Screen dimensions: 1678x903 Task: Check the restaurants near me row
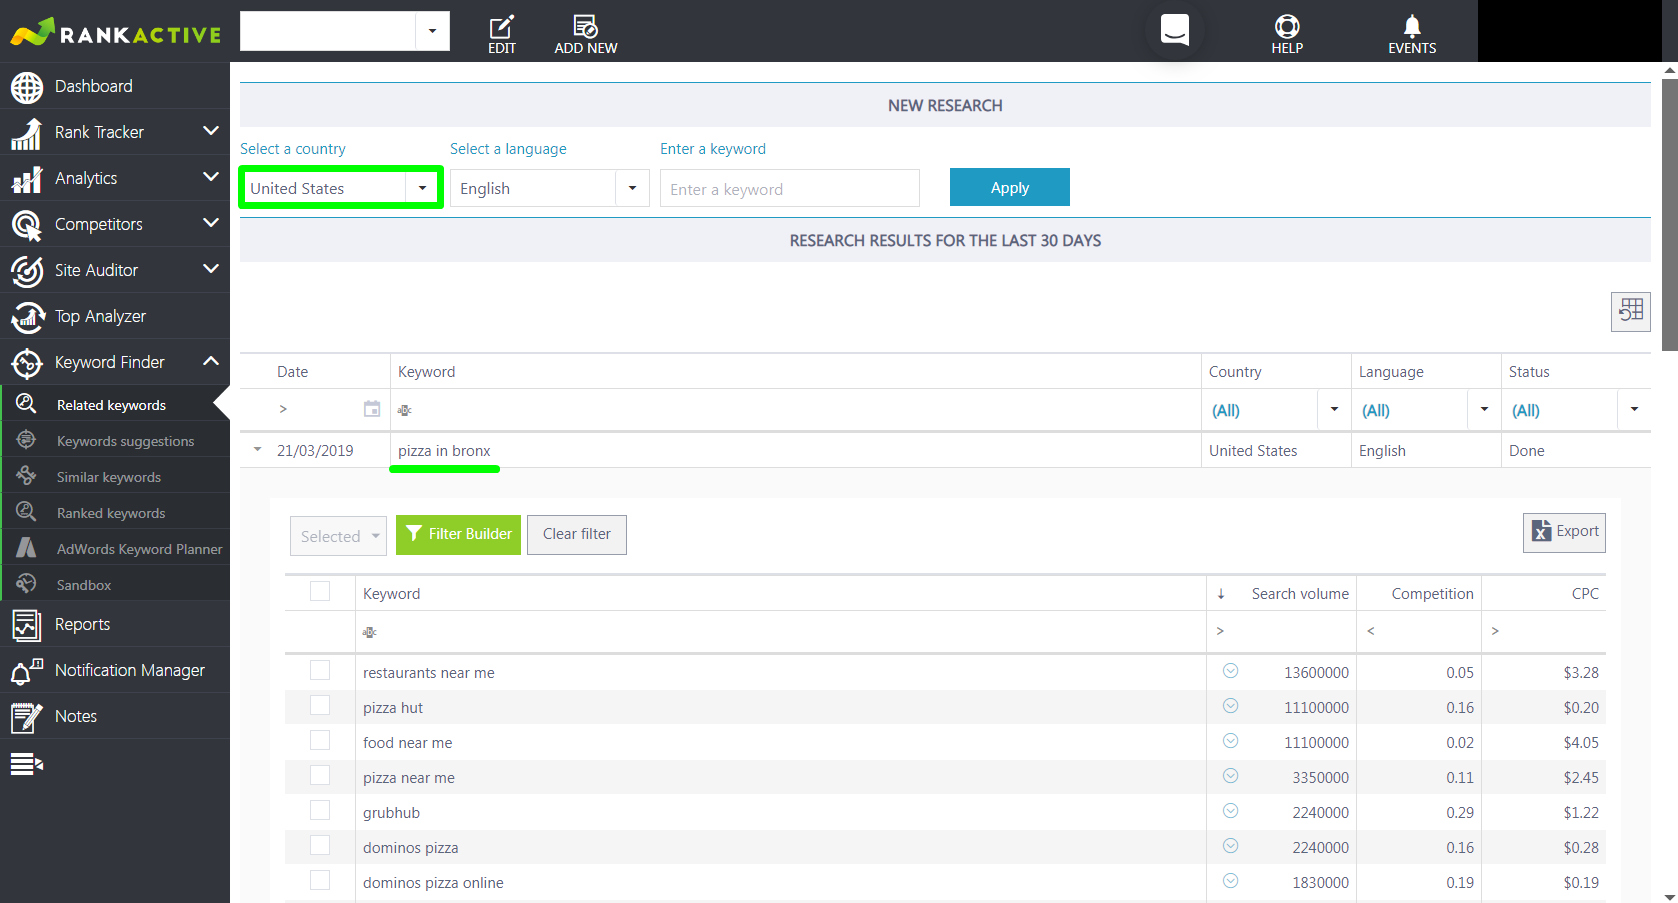point(320,670)
